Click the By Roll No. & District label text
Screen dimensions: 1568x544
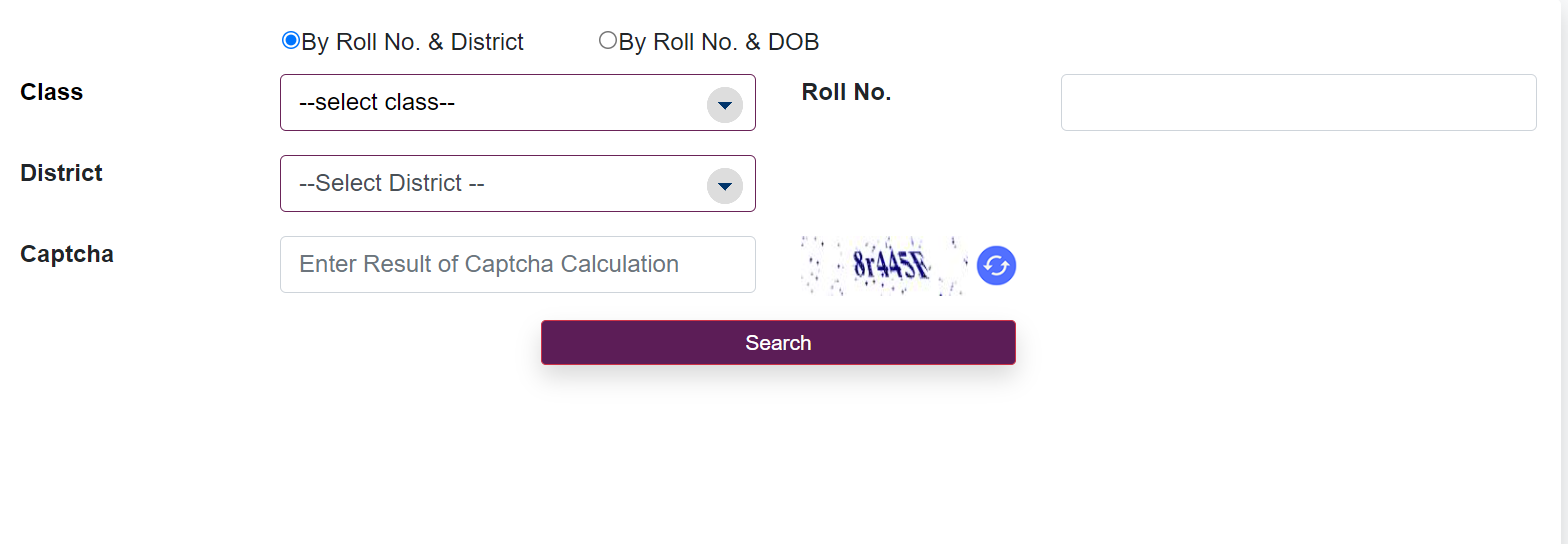tap(412, 42)
